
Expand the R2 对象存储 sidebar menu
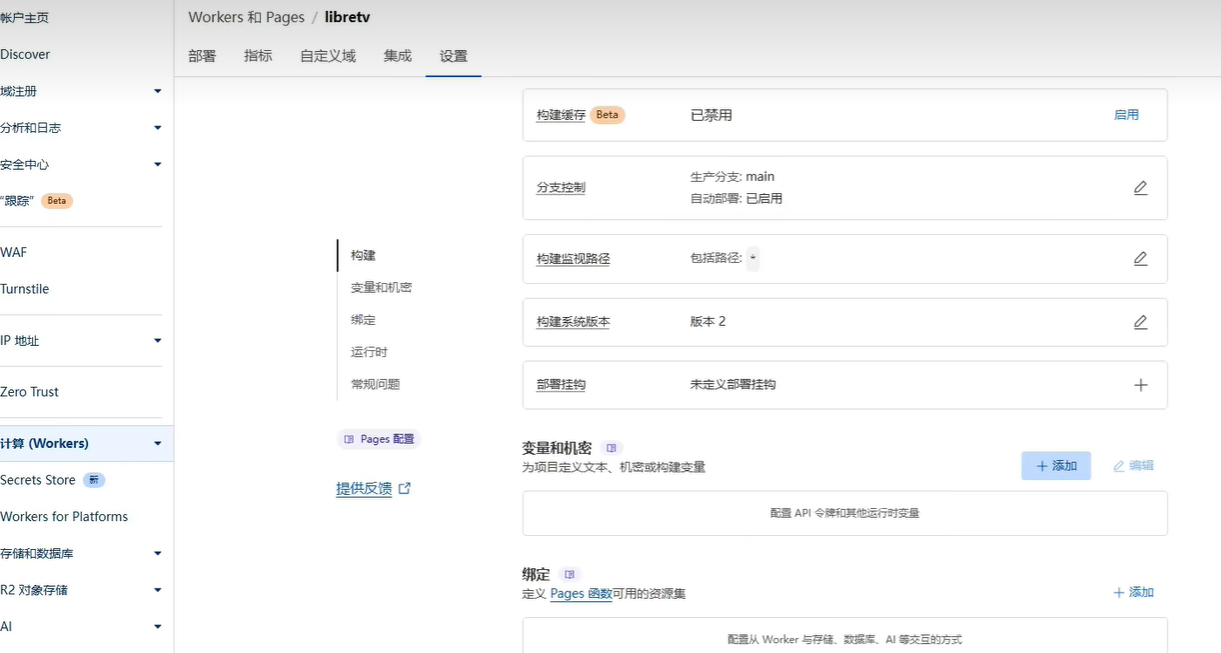(x=157, y=590)
